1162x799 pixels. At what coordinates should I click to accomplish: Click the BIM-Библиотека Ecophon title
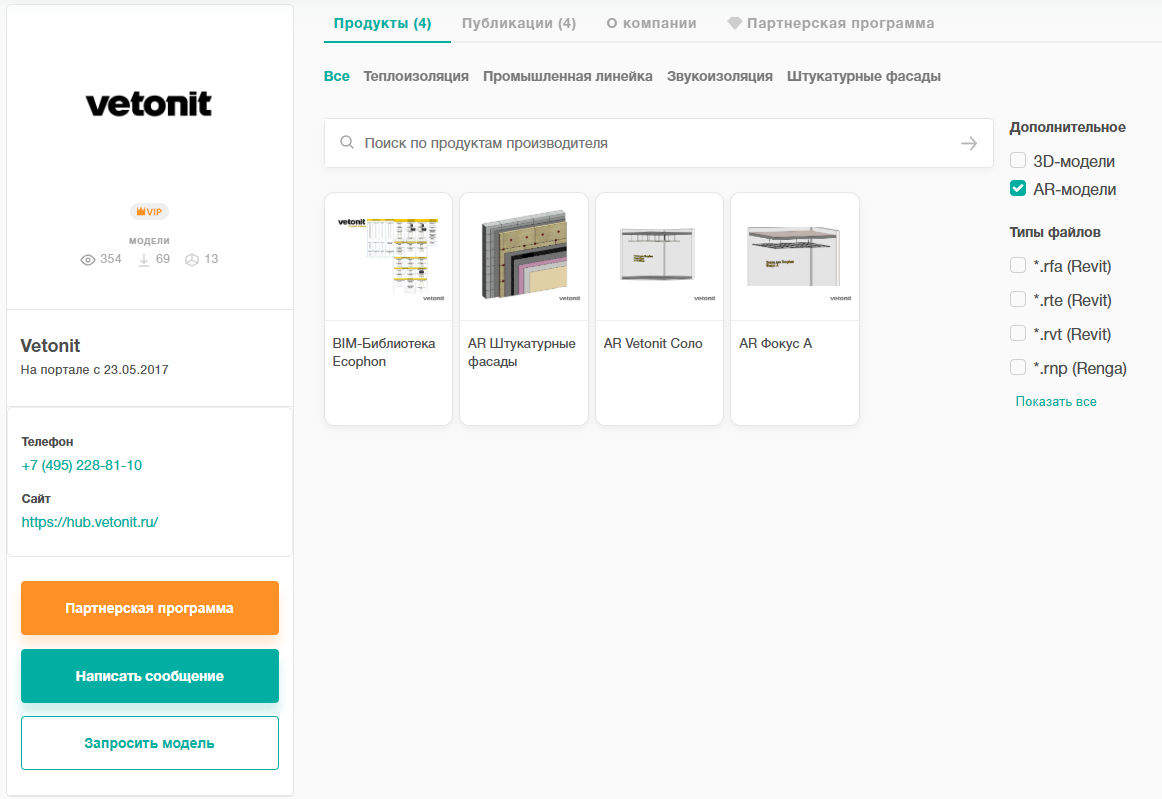click(x=384, y=352)
